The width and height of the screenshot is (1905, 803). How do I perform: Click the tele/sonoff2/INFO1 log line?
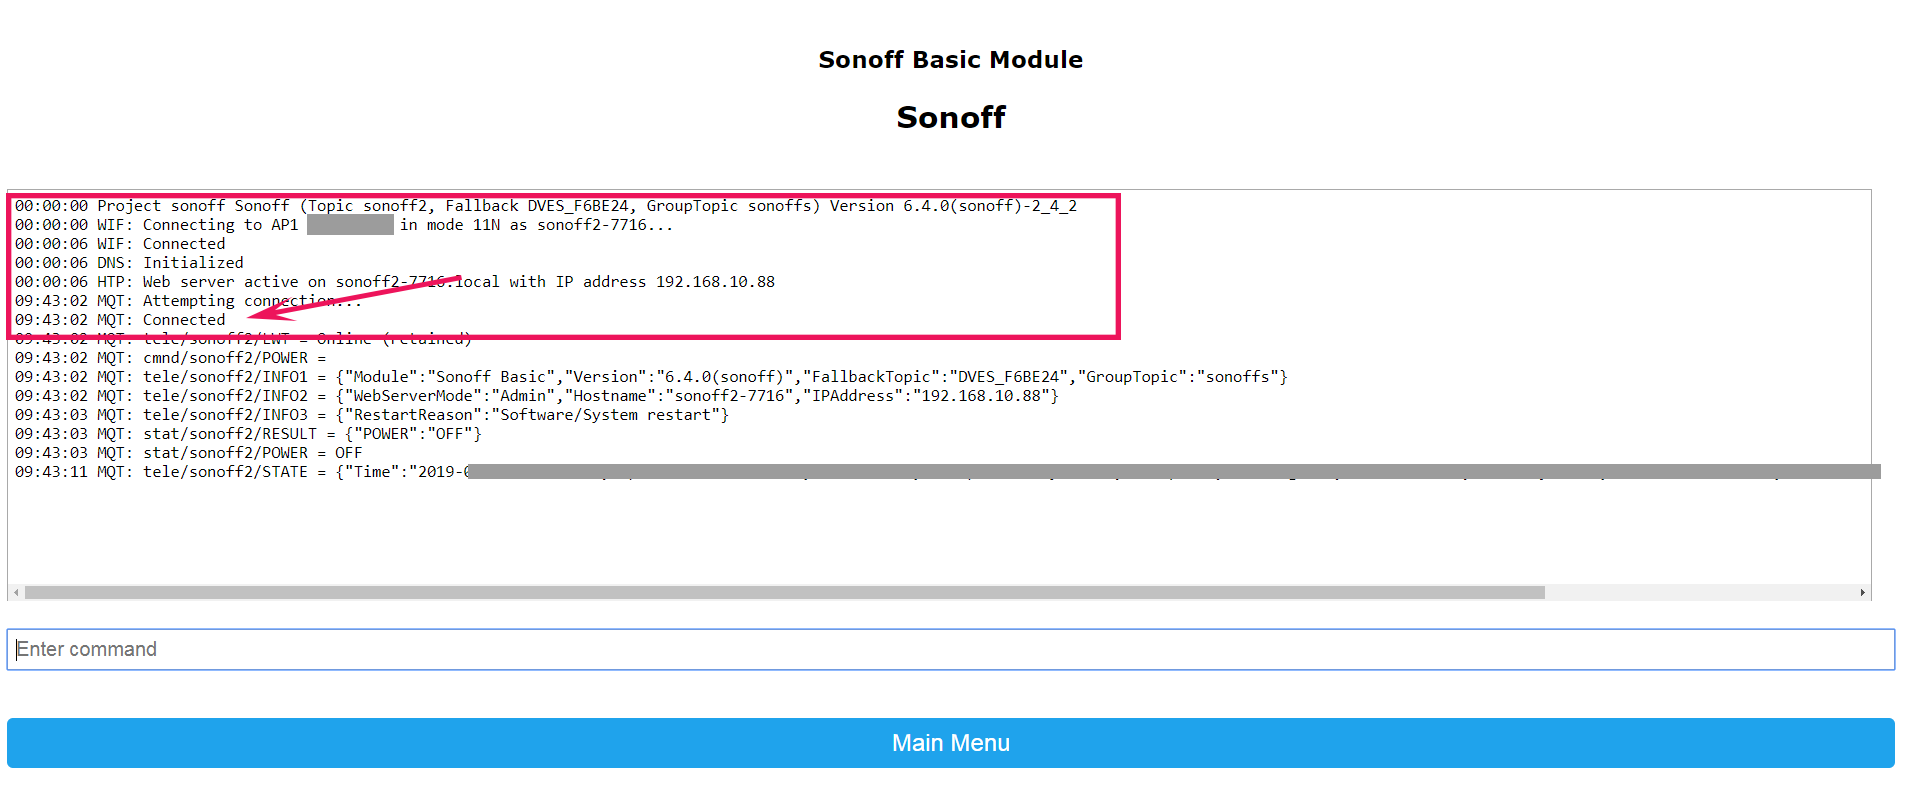pyautogui.click(x=650, y=377)
